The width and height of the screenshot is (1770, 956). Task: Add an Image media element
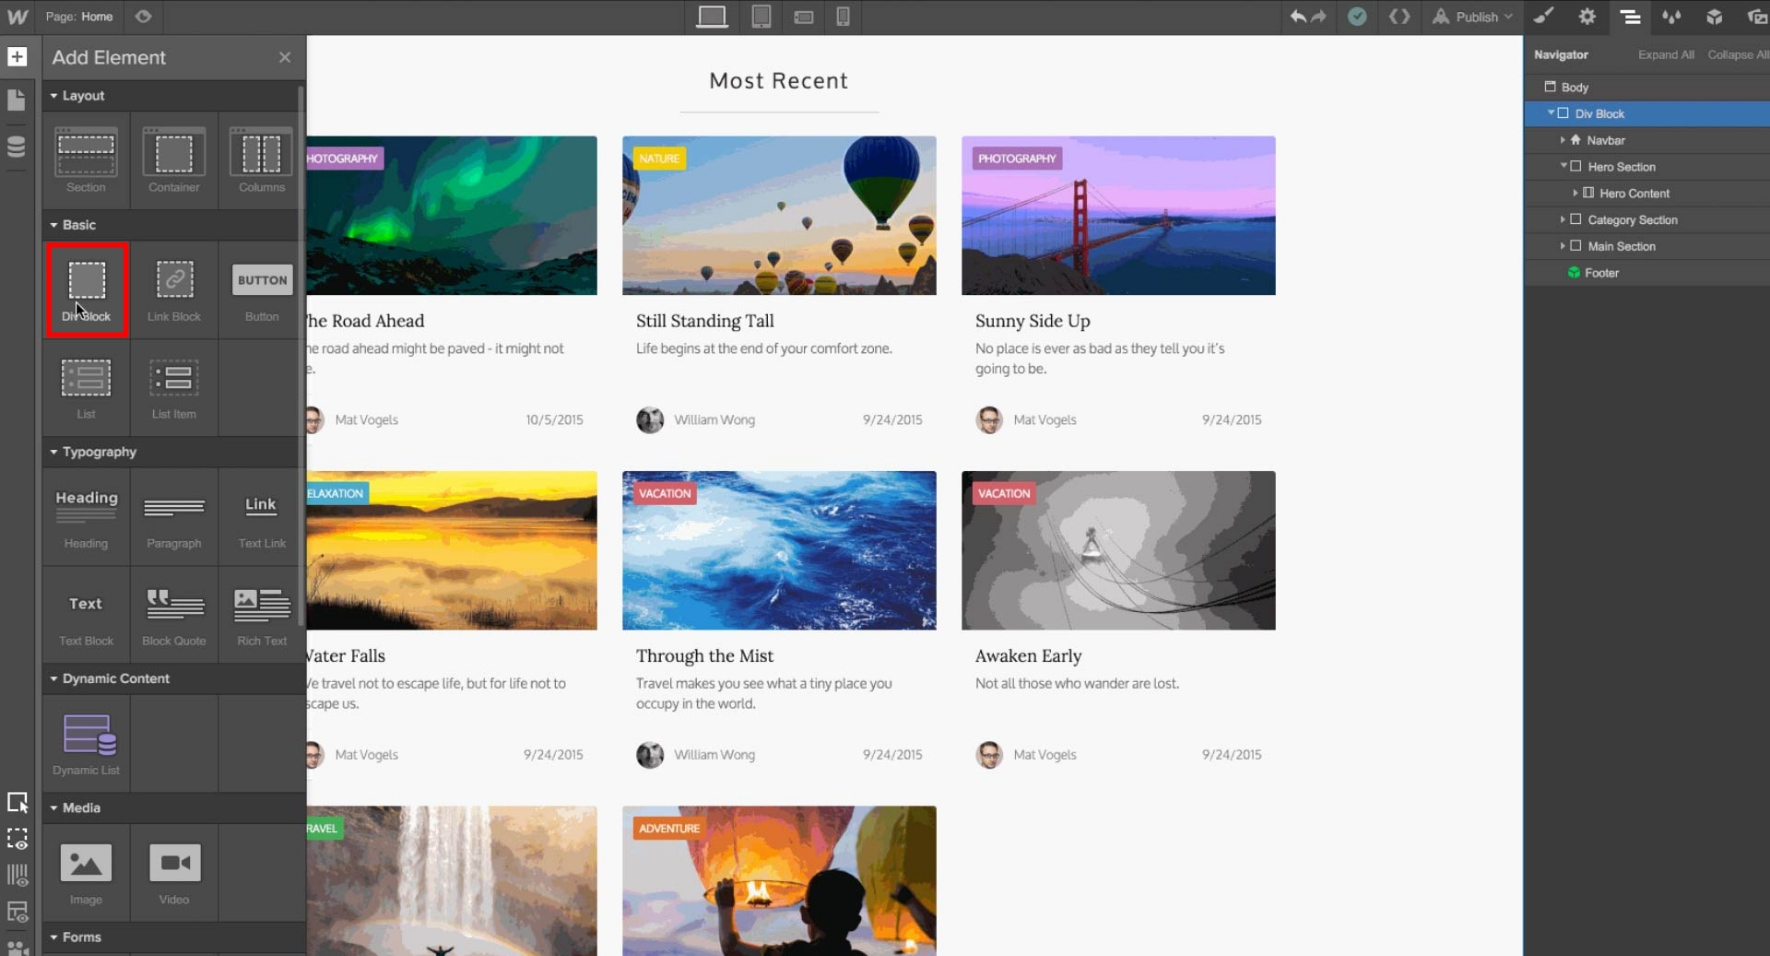coord(86,873)
